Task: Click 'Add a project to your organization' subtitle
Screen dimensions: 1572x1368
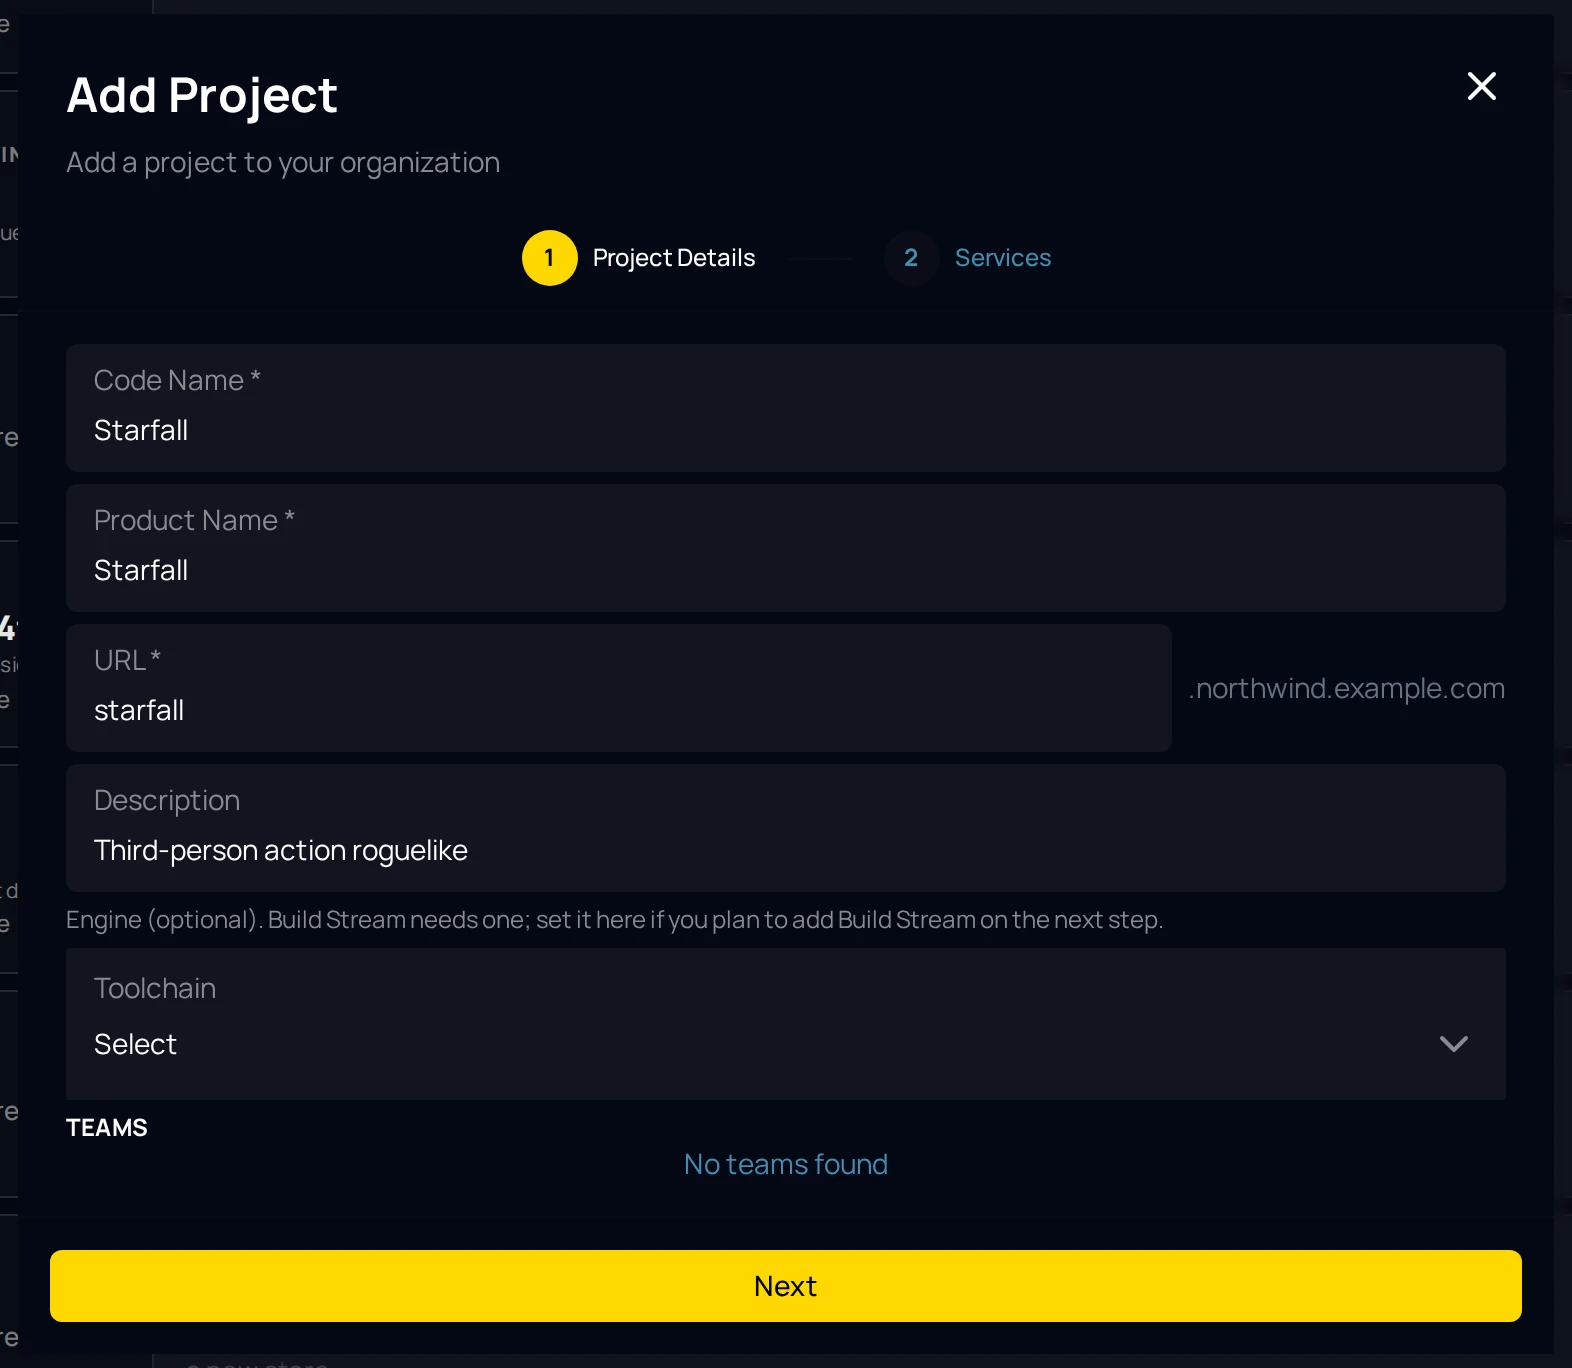Action: tap(283, 162)
